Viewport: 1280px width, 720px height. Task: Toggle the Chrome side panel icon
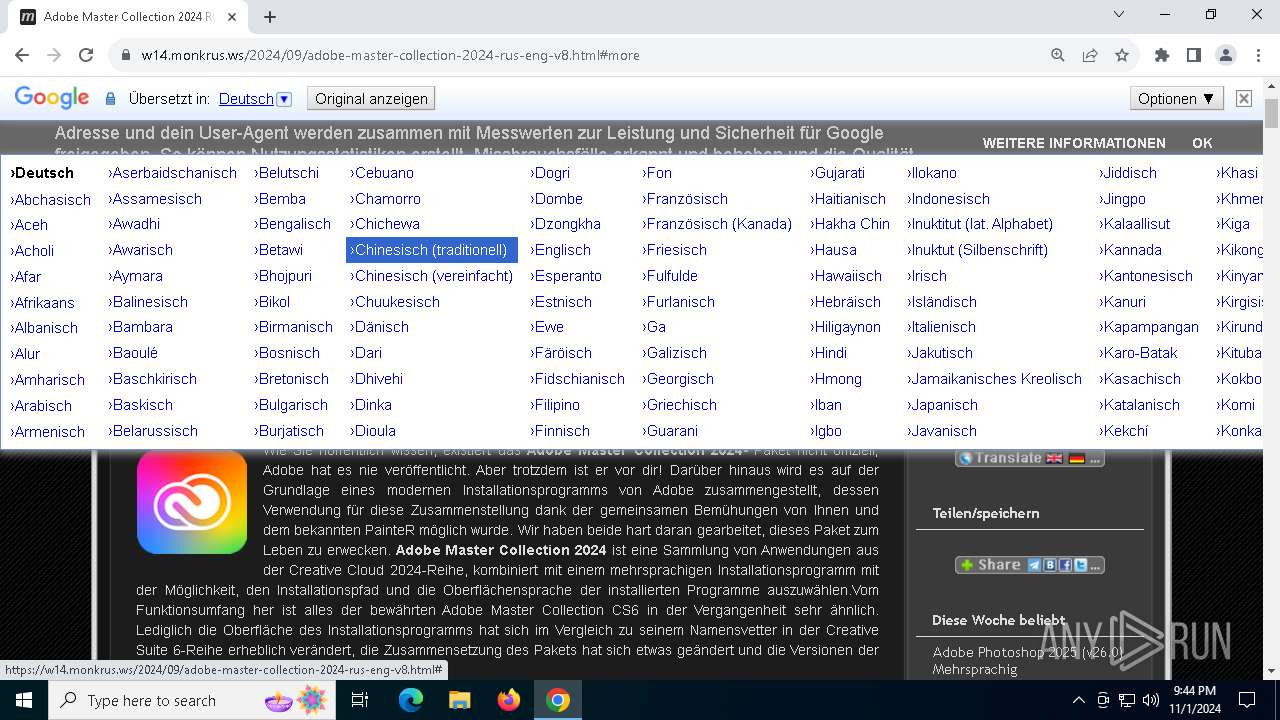(1194, 55)
